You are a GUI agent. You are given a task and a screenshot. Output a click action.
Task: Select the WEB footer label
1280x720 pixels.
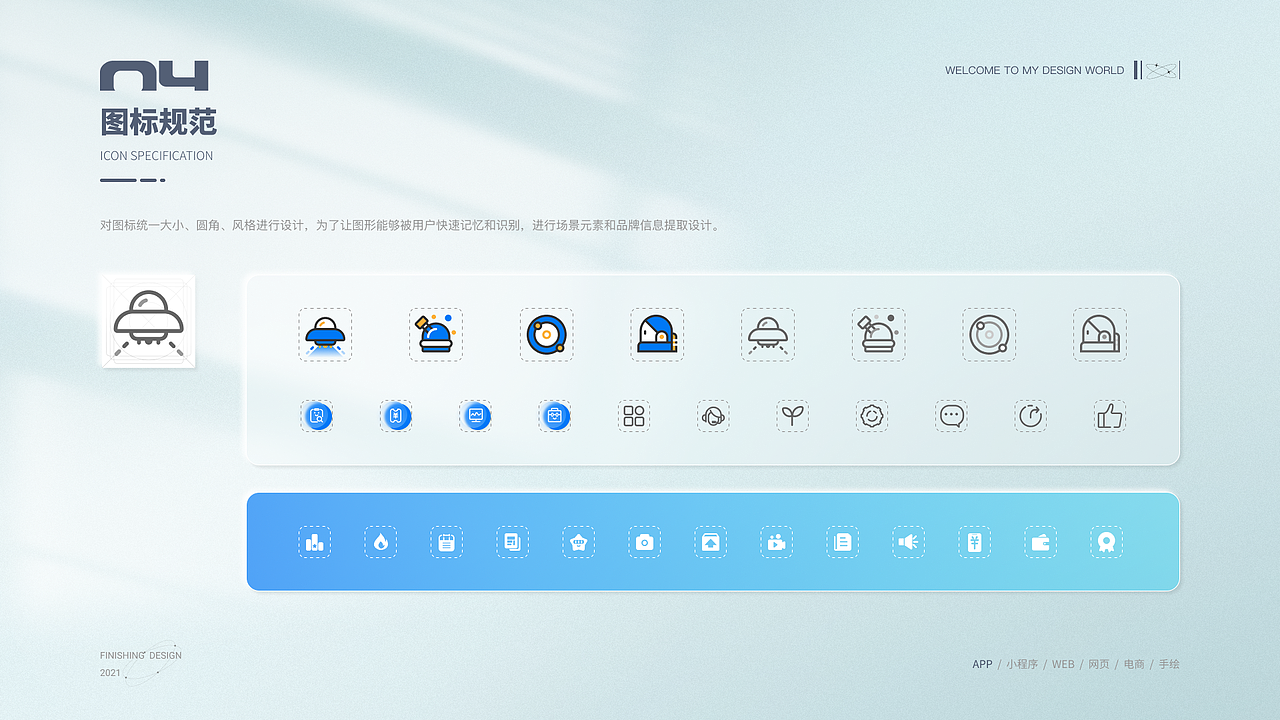pos(1063,664)
